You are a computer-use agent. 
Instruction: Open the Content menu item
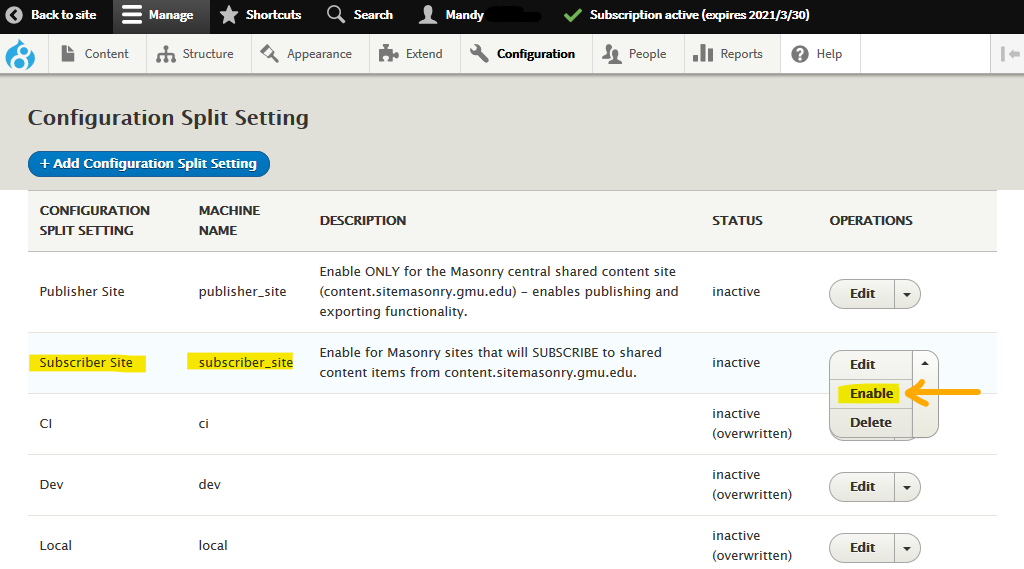(97, 54)
